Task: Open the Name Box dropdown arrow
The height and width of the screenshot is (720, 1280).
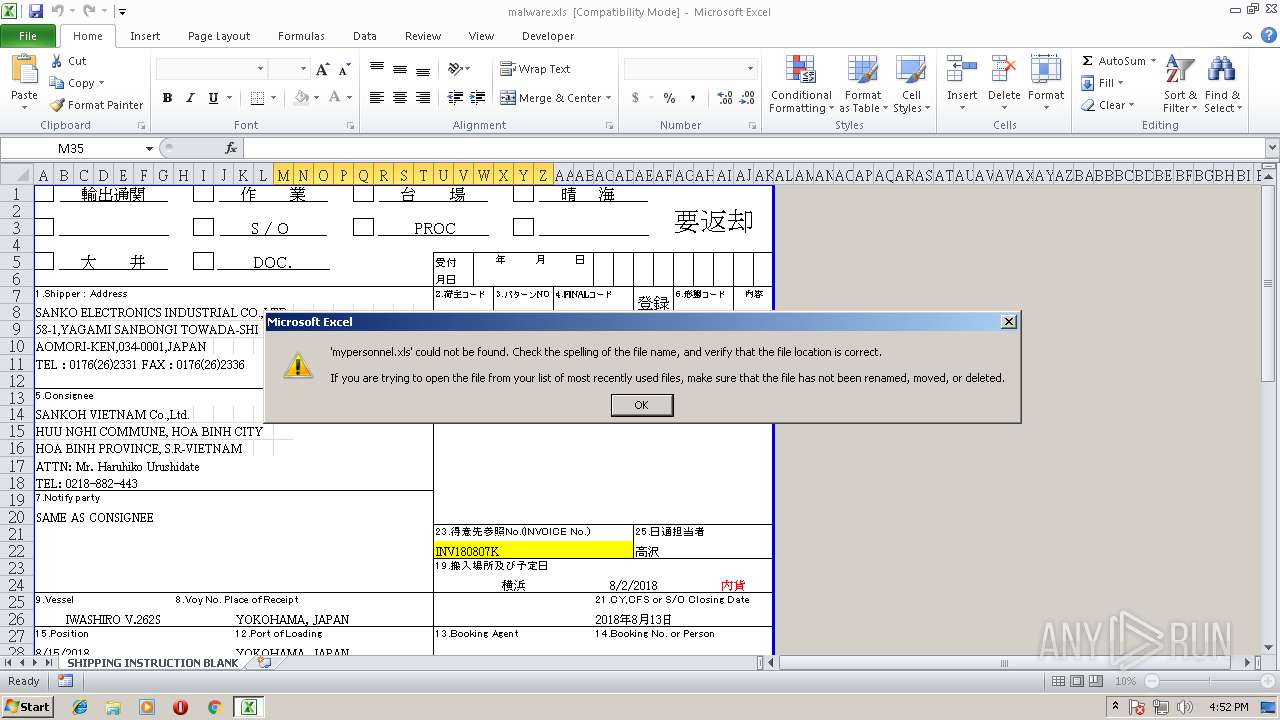Action: 148,148
